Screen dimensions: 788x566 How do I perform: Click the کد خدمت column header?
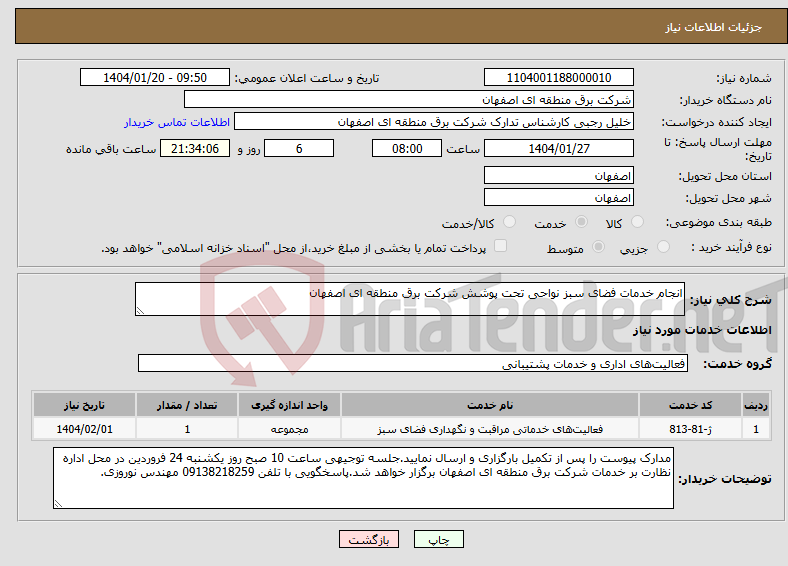(691, 405)
